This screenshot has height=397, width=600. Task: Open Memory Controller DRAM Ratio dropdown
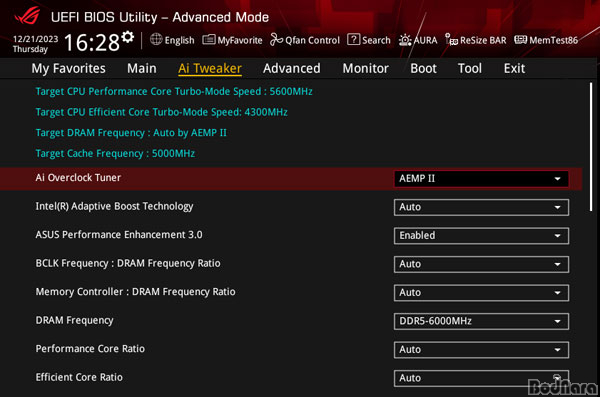click(x=481, y=292)
